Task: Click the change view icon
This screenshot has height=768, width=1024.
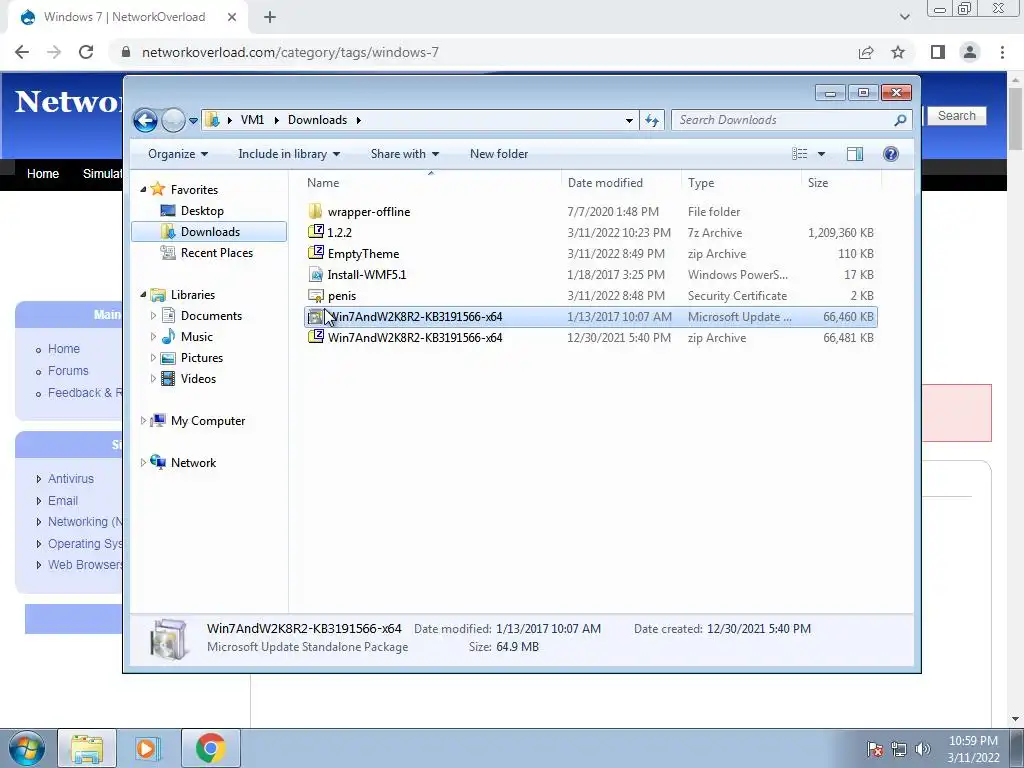Action: pos(799,154)
